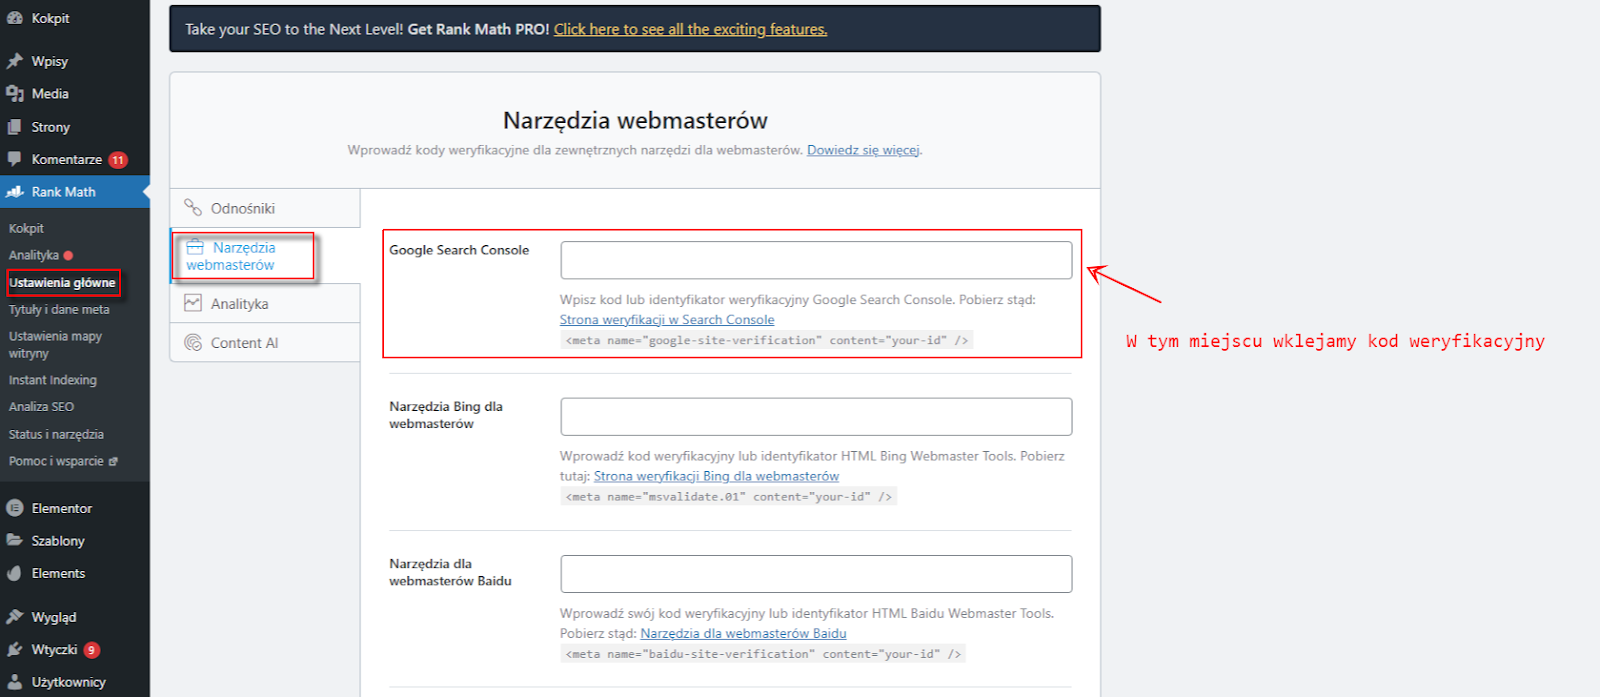The height and width of the screenshot is (697, 1600).
Task: Click the red dot next to Analityka
Action: pyautogui.click(x=68, y=255)
